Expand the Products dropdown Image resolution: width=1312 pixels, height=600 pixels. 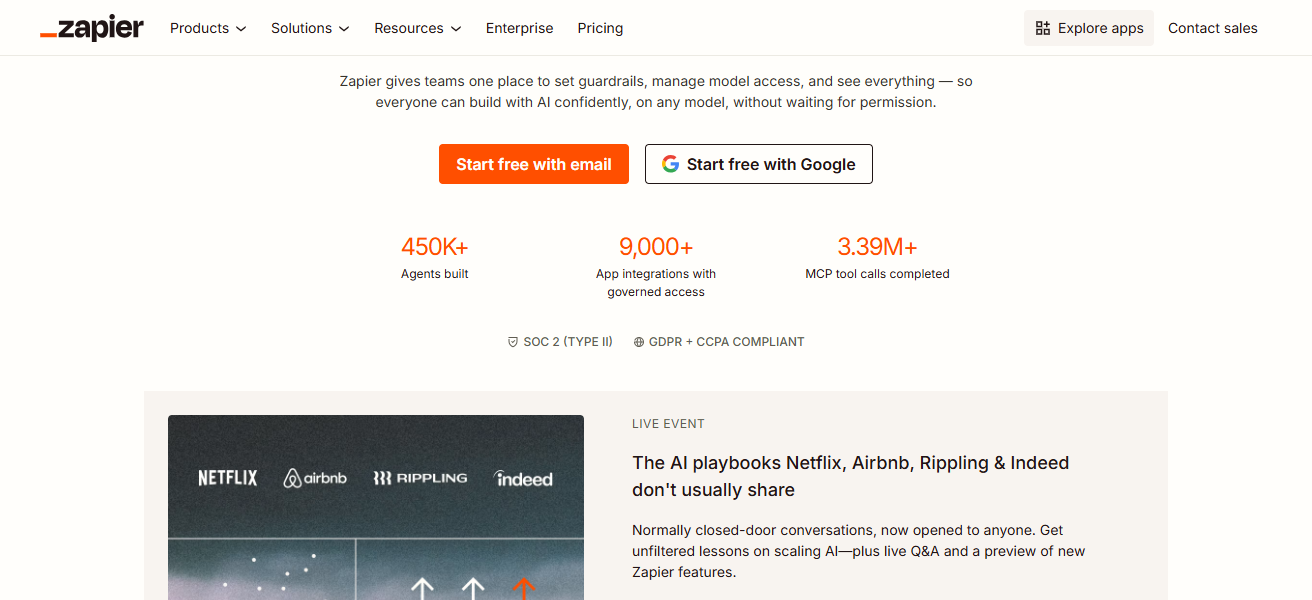point(207,28)
